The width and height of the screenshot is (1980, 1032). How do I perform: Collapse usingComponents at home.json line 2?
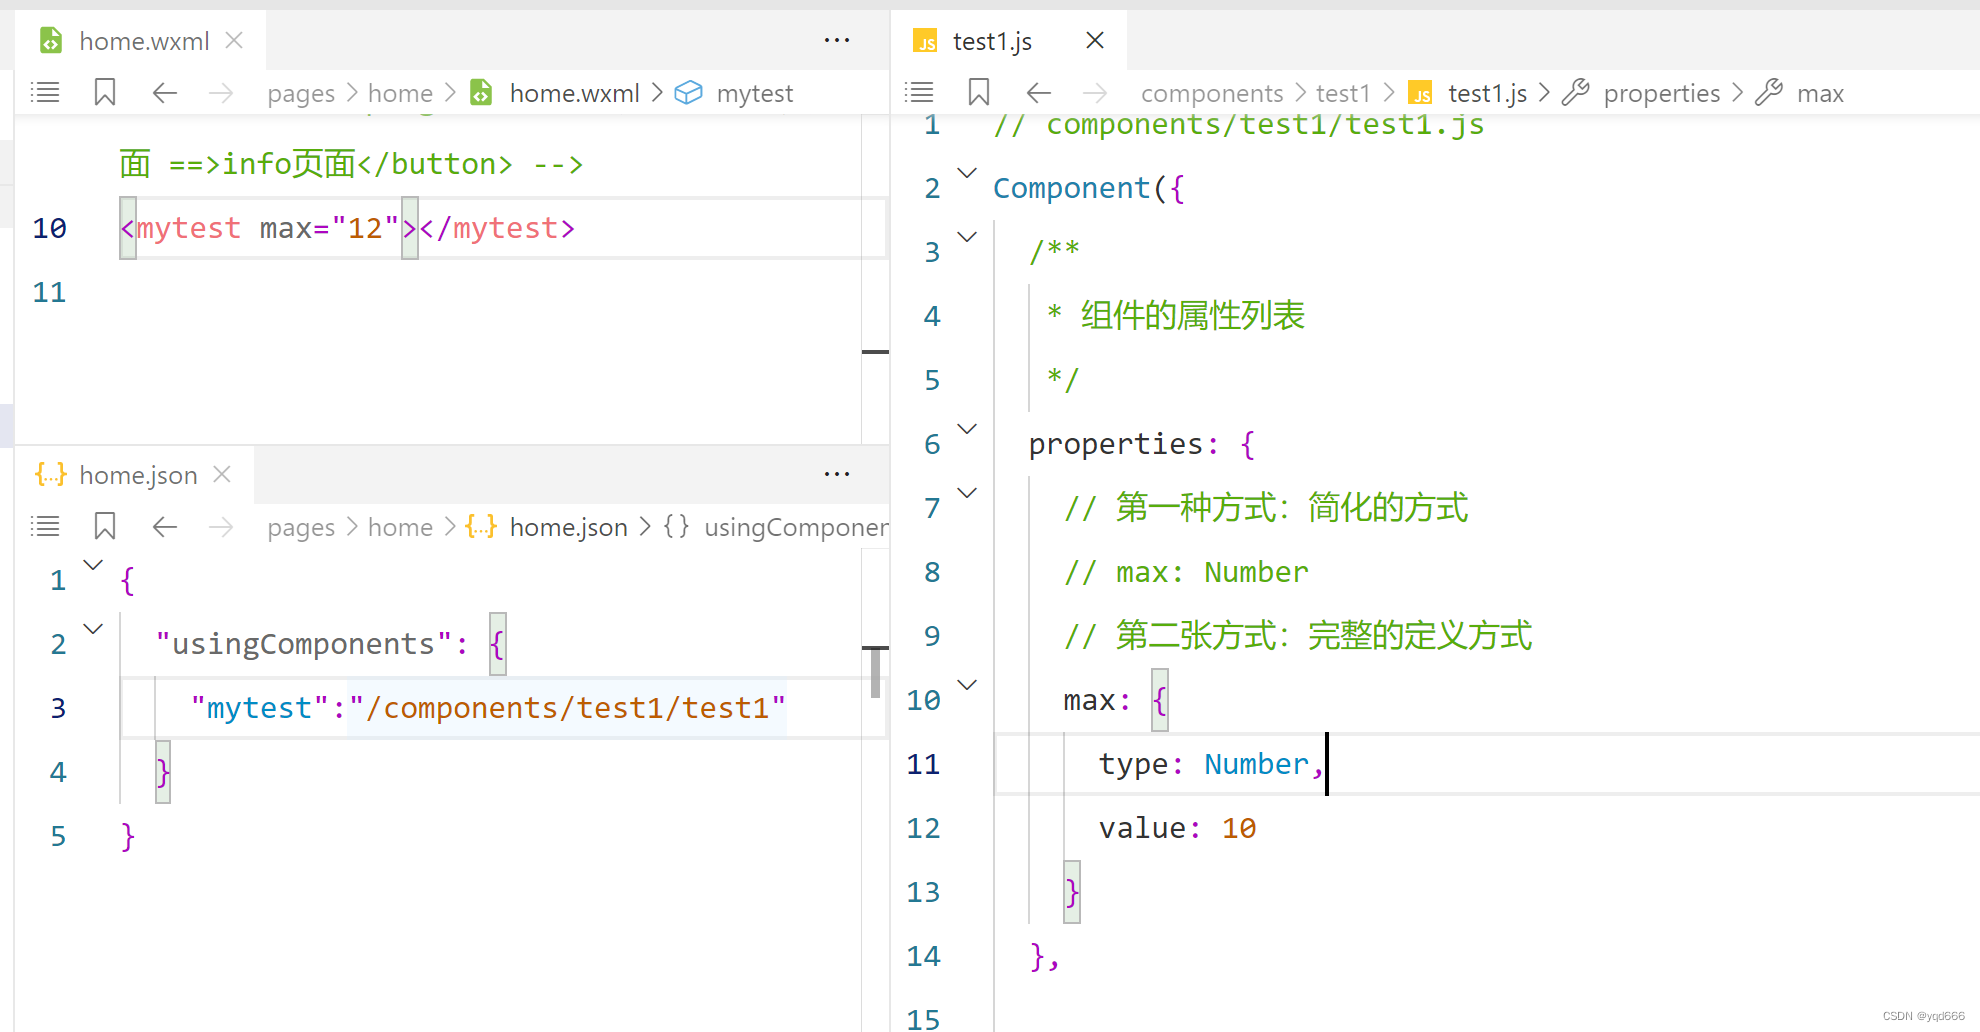click(x=93, y=629)
